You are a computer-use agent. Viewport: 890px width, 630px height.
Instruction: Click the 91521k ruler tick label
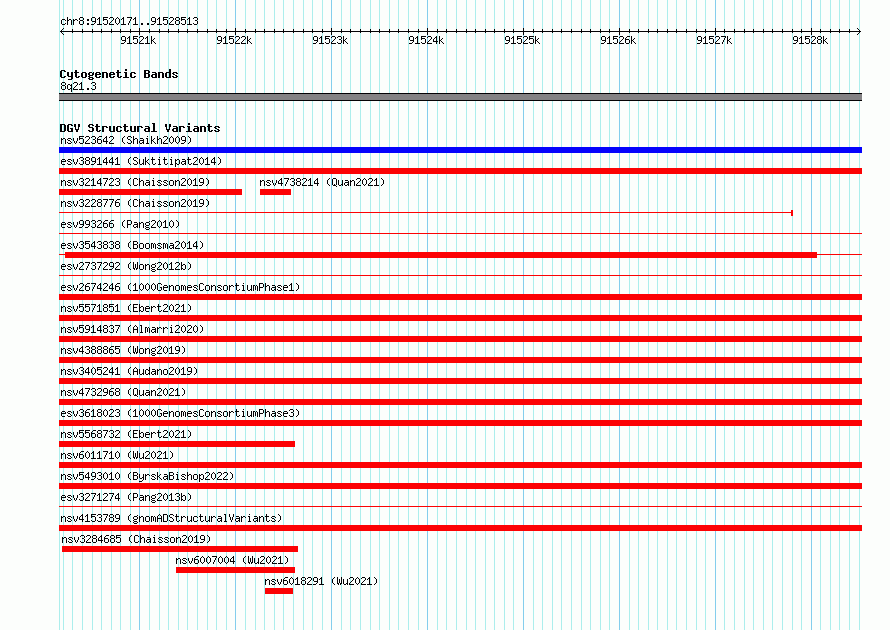[x=138, y=40]
